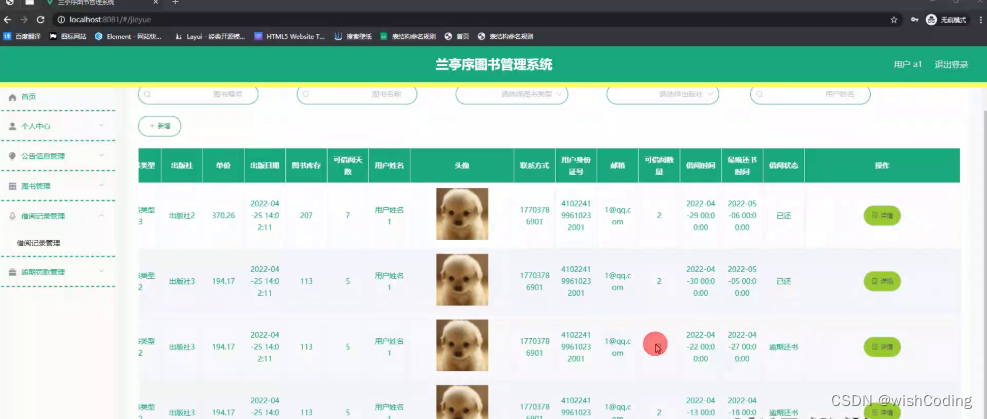
Task: Reload the page with refresh icon
Action: coord(40,20)
